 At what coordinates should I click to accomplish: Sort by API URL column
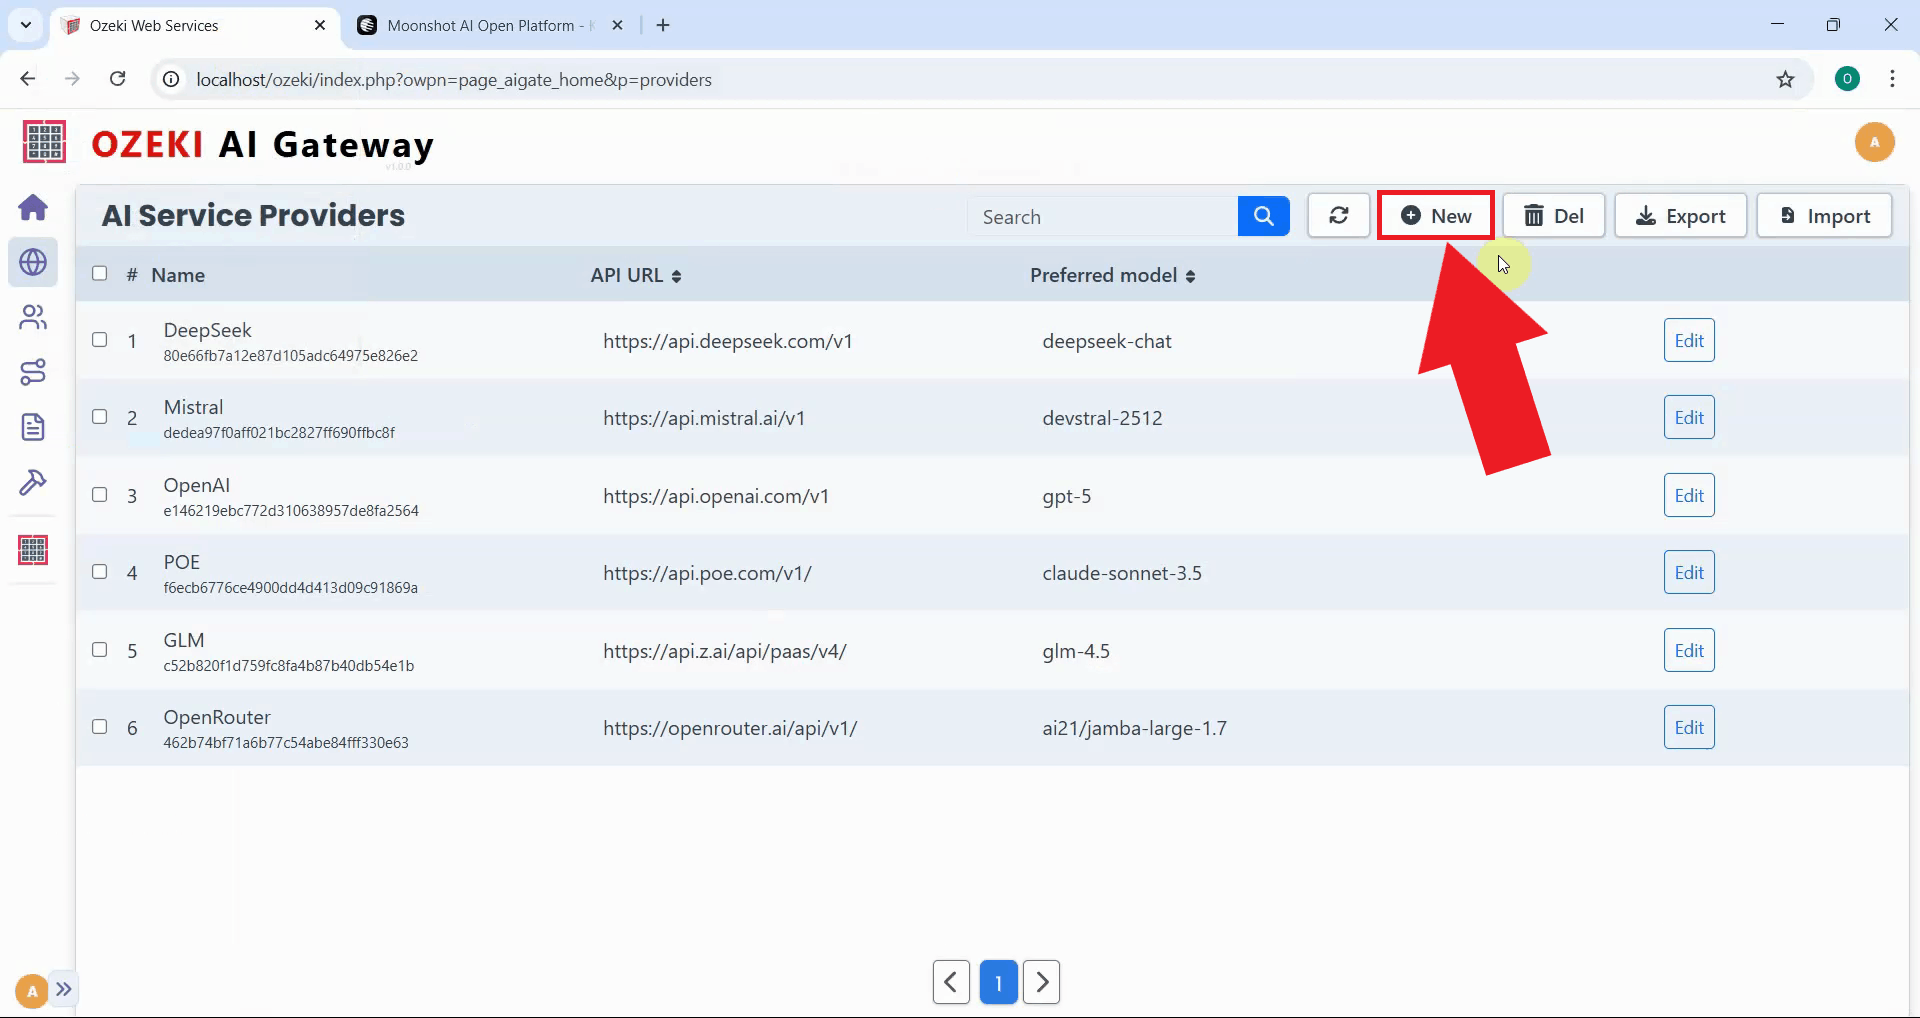(x=635, y=276)
